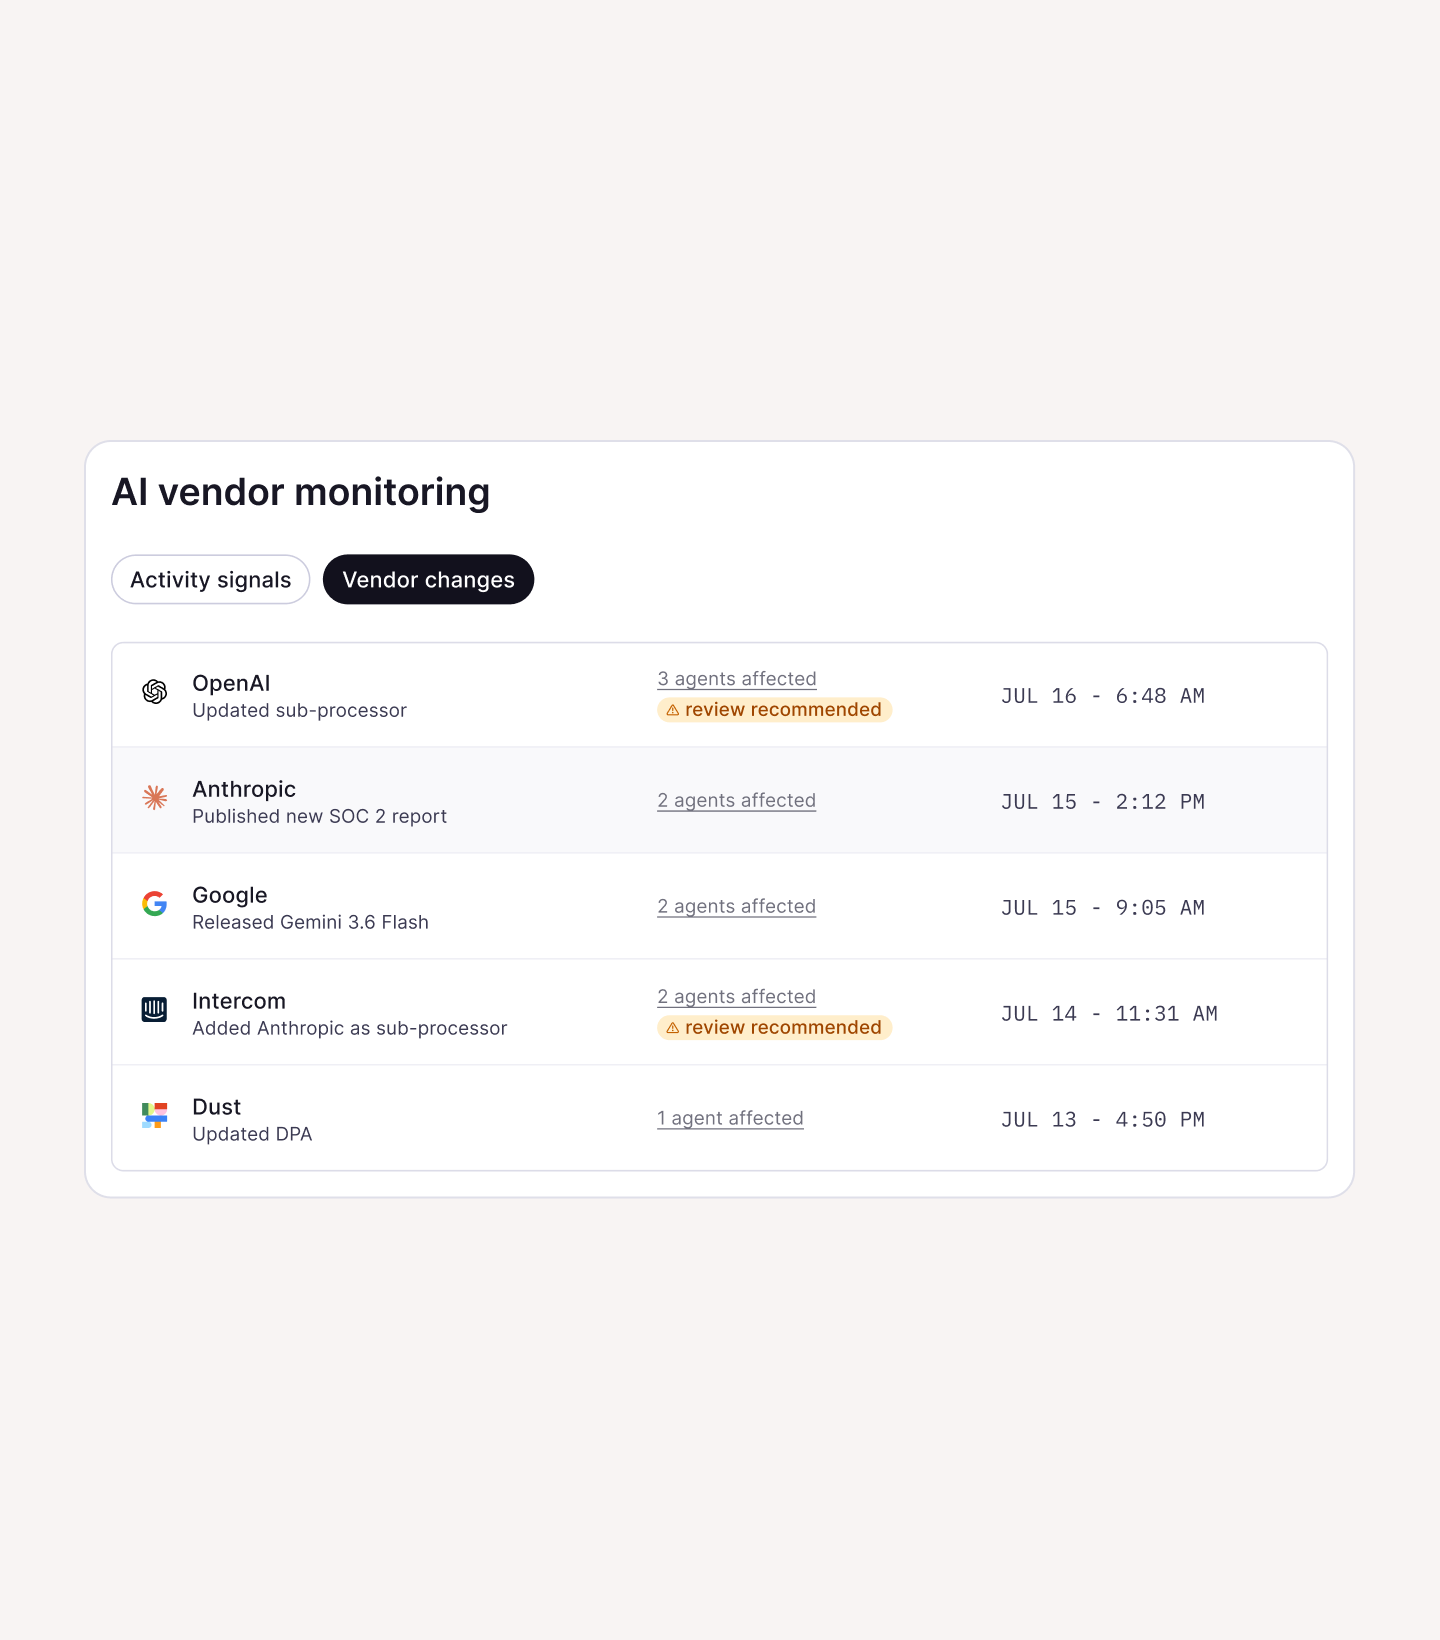Click the review recommended badge for OpenAI
The width and height of the screenshot is (1440, 1640).
tap(774, 710)
